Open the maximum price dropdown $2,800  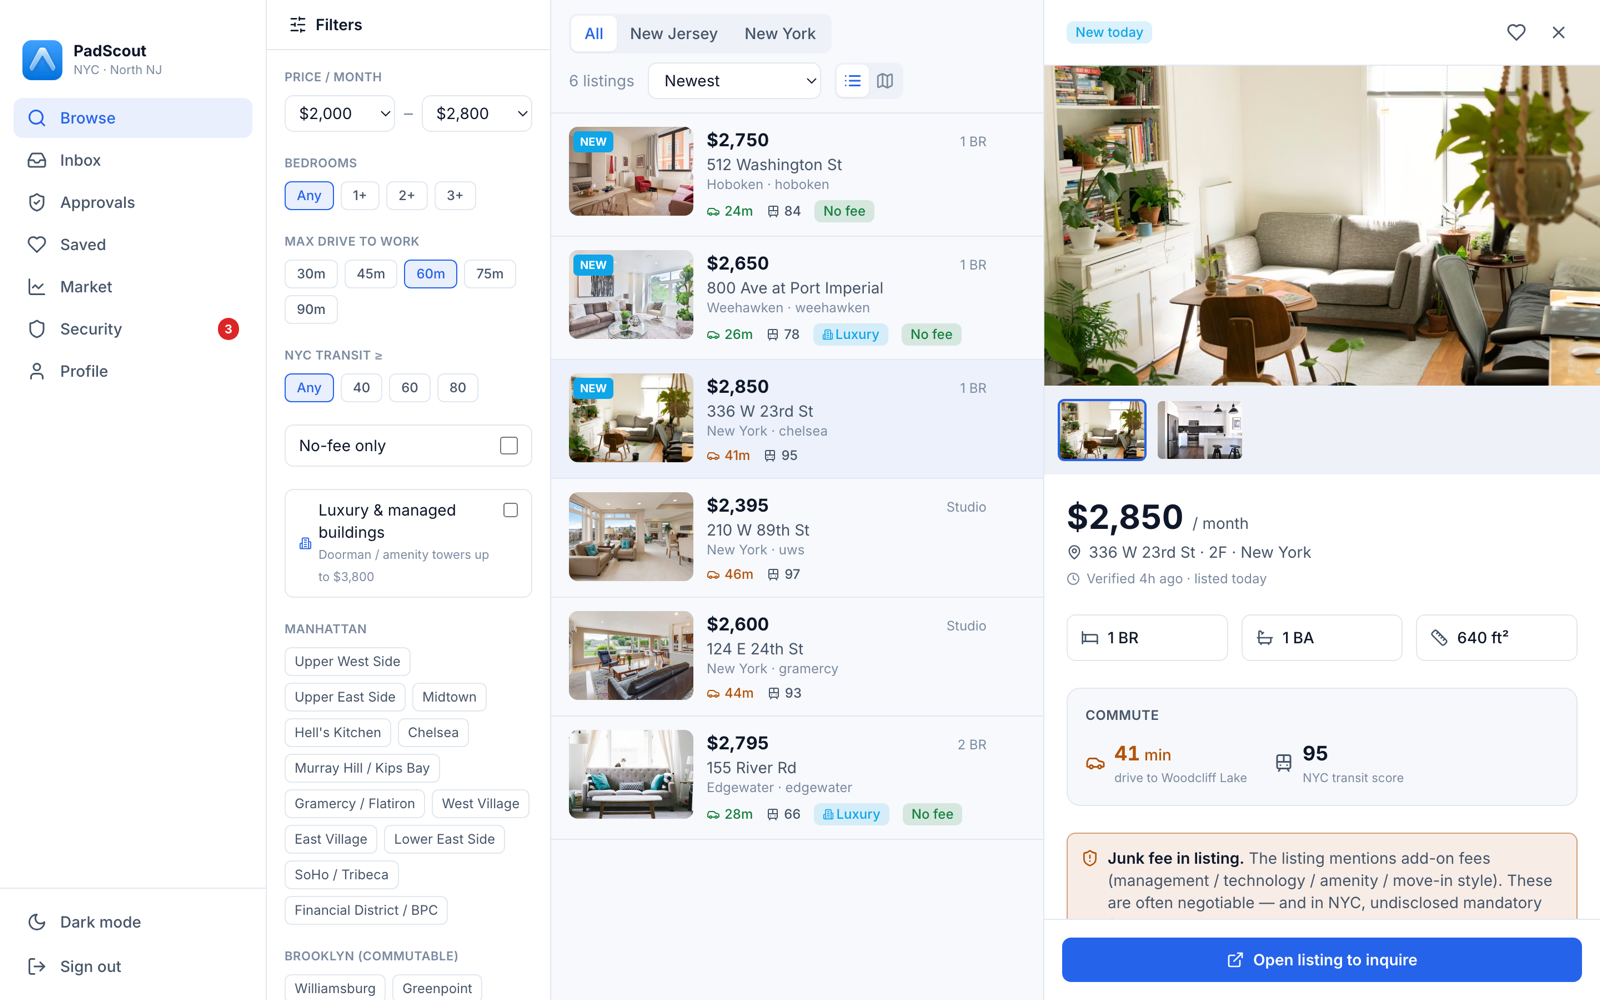coord(477,114)
